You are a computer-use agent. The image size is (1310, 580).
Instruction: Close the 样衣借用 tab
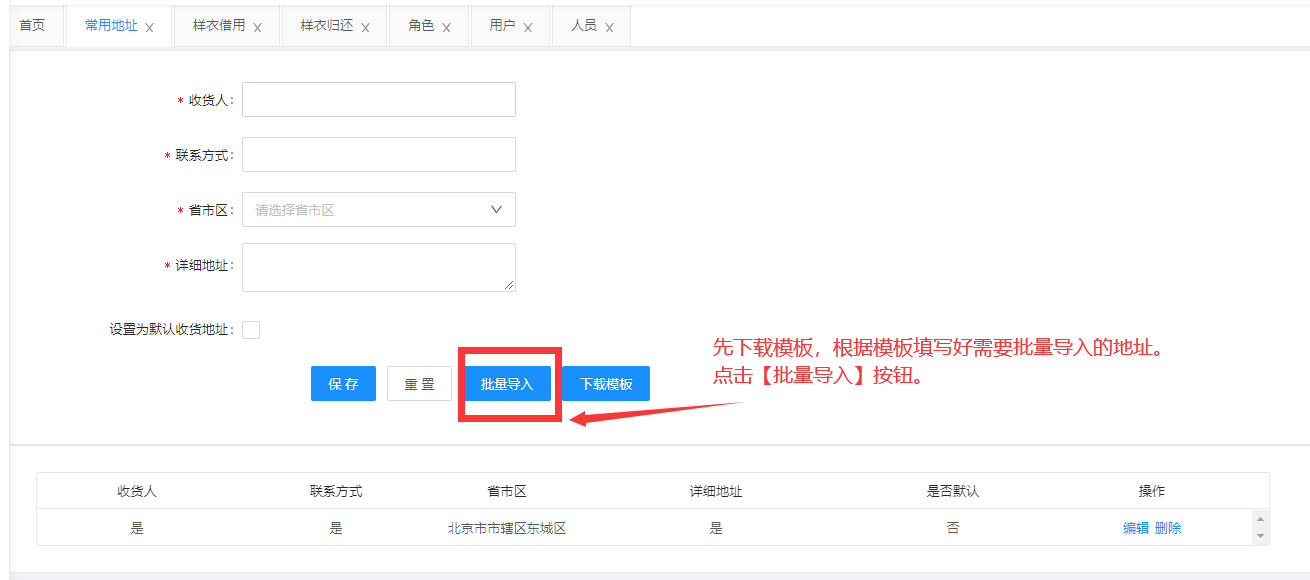click(x=257, y=28)
